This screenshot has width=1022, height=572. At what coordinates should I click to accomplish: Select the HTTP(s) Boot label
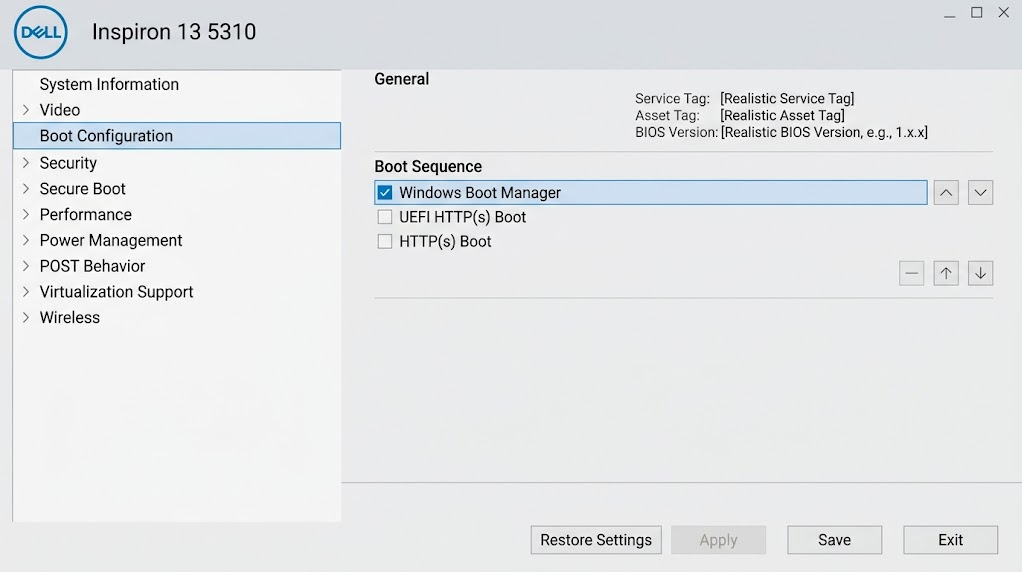445,242
